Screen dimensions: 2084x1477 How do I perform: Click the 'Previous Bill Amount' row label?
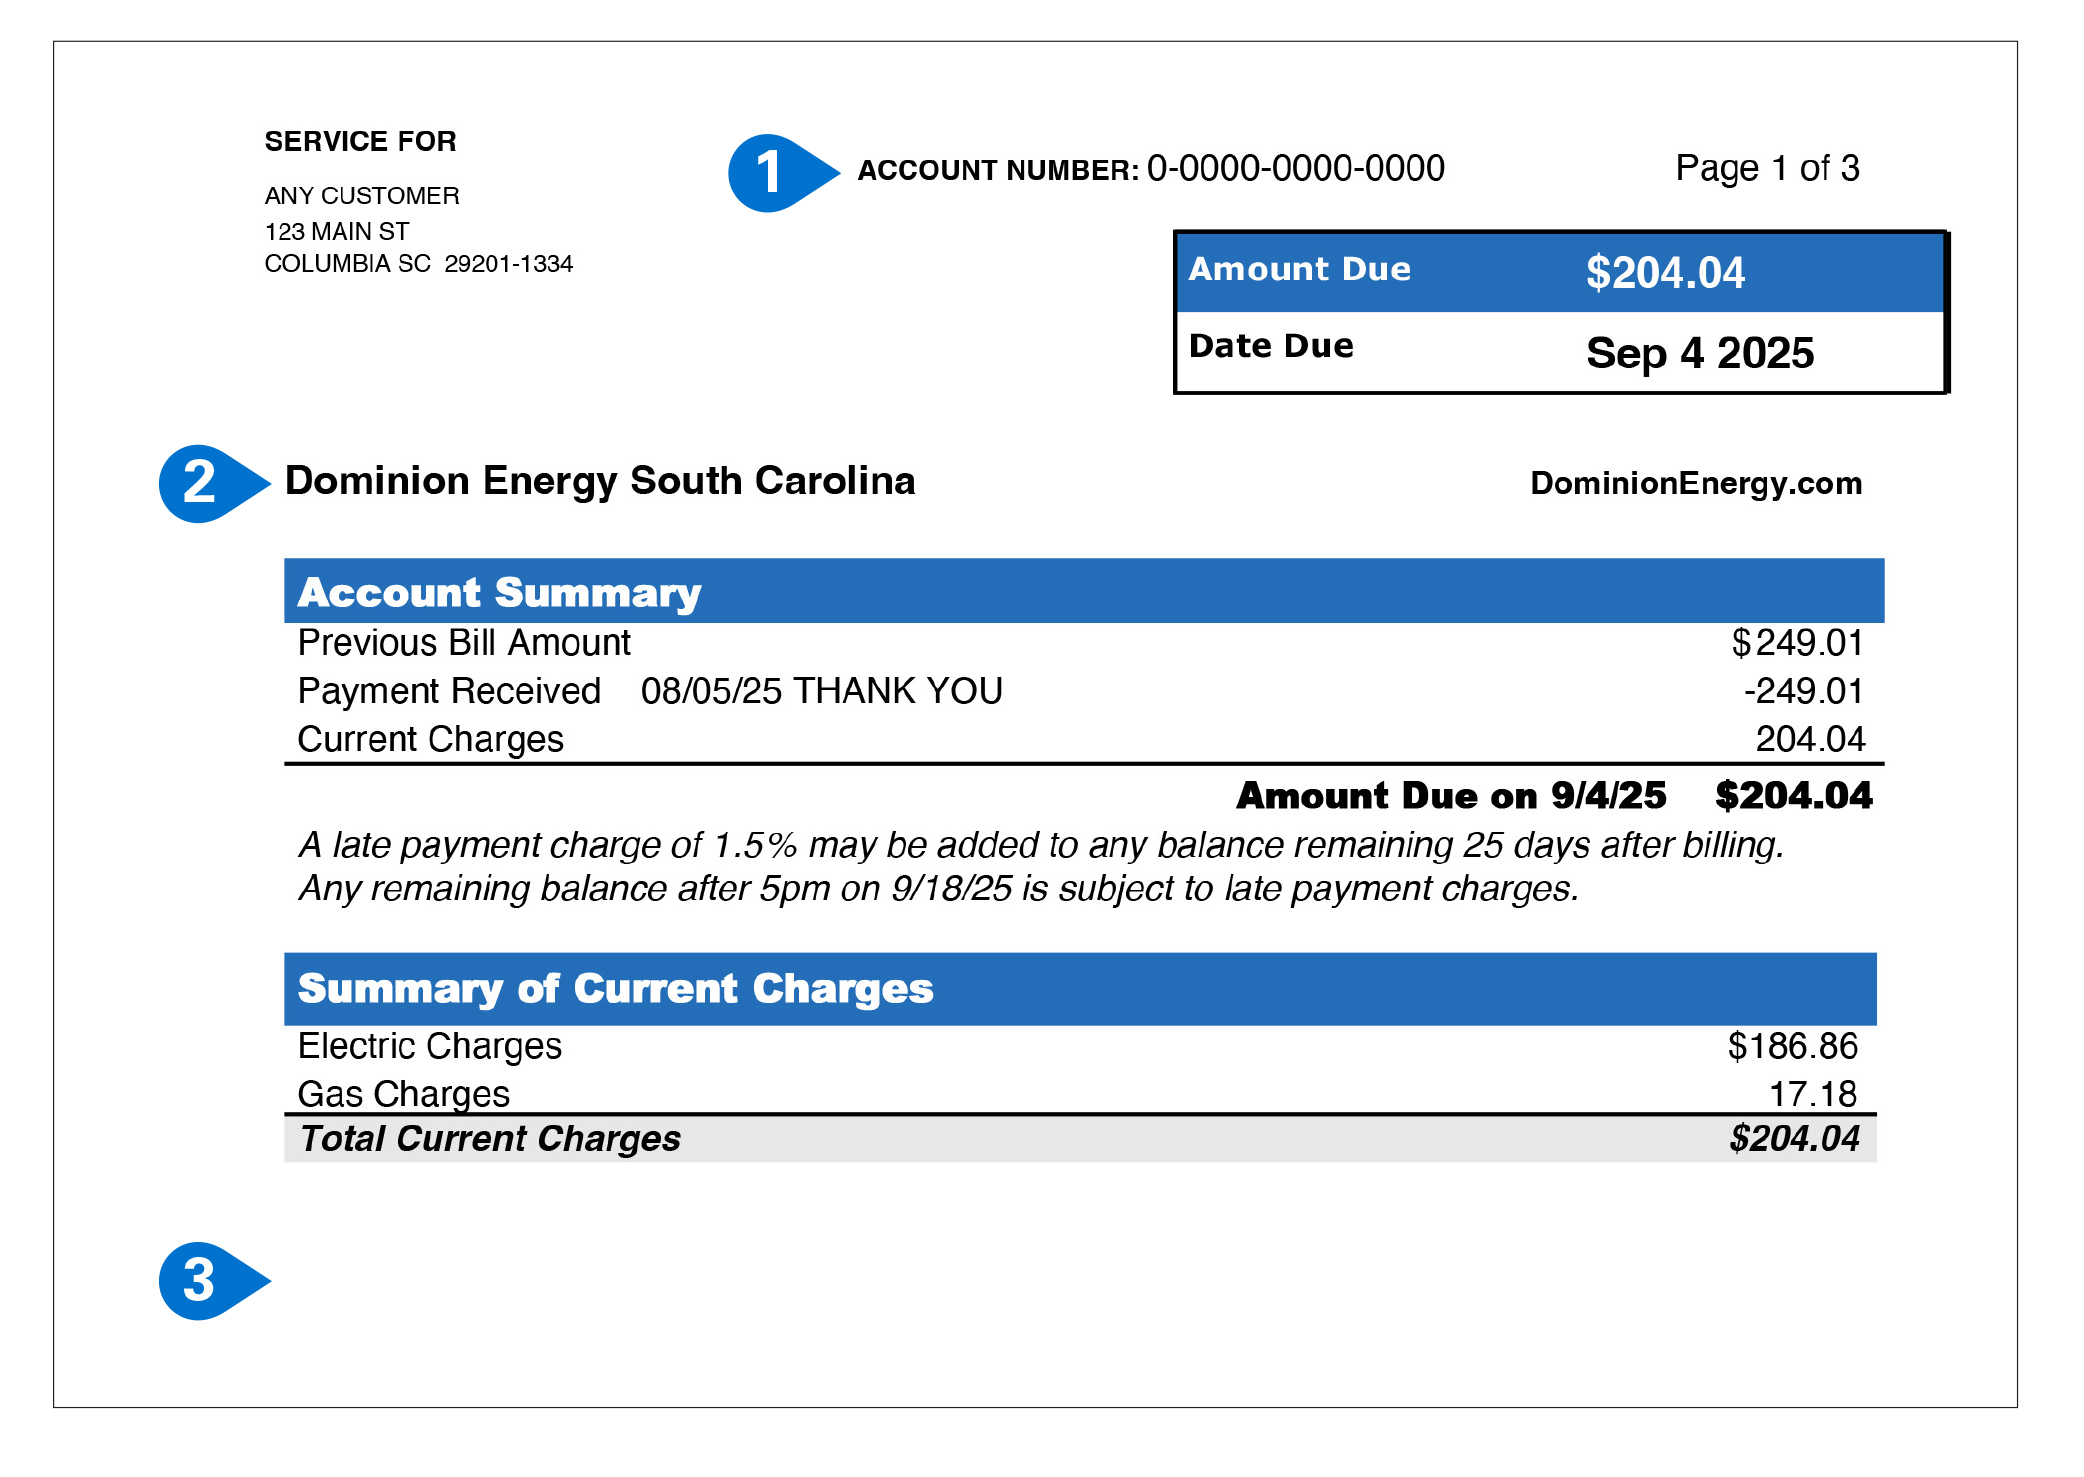[464, 643]
